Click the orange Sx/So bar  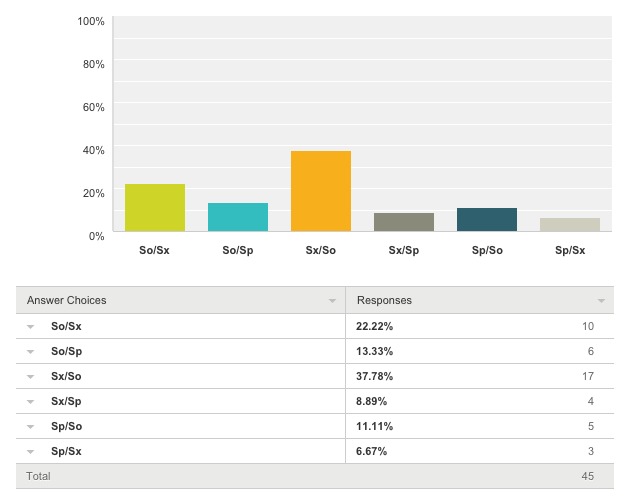pyautogui.click(x=321, y=191)
